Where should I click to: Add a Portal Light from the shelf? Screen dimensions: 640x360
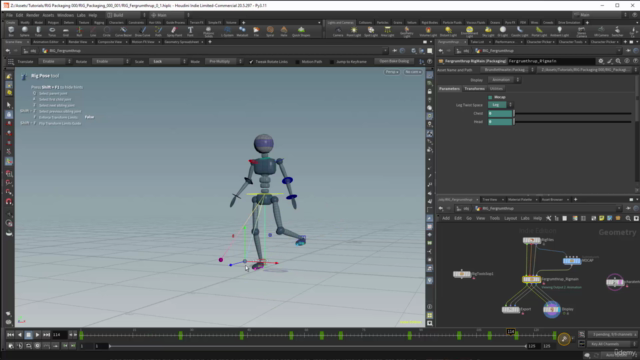(539, 31)
